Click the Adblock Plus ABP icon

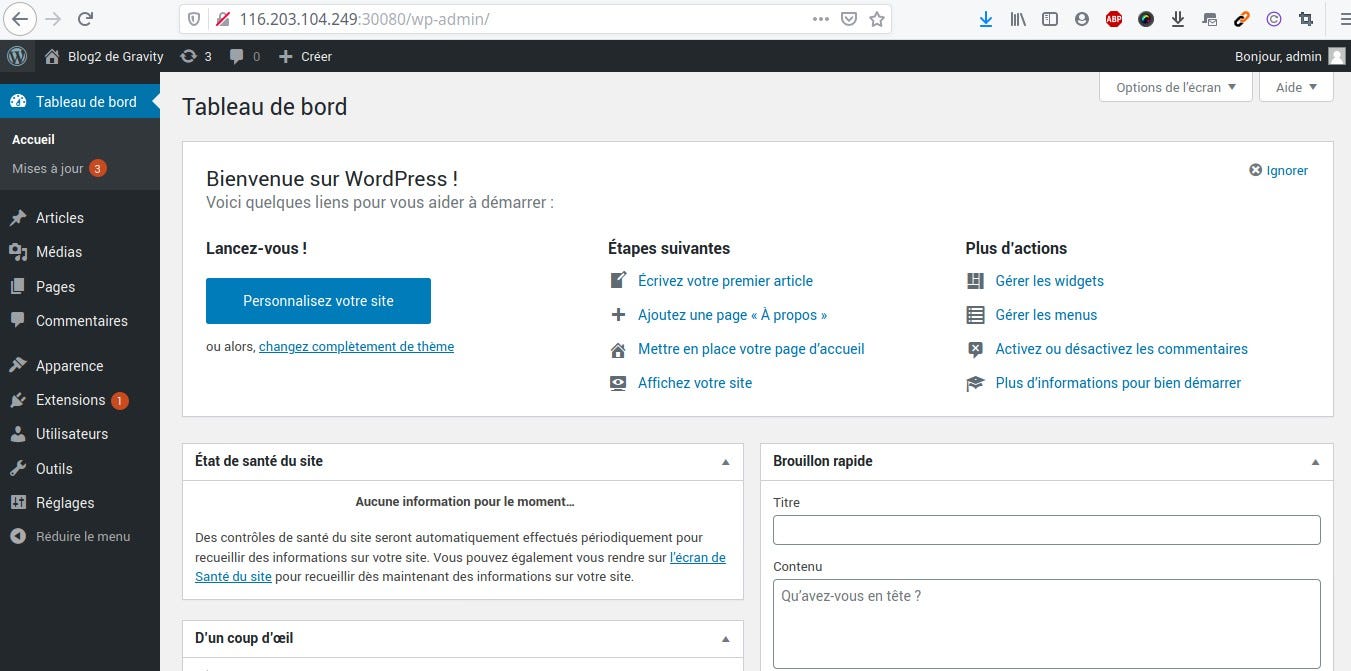(x=1114, y=19)
